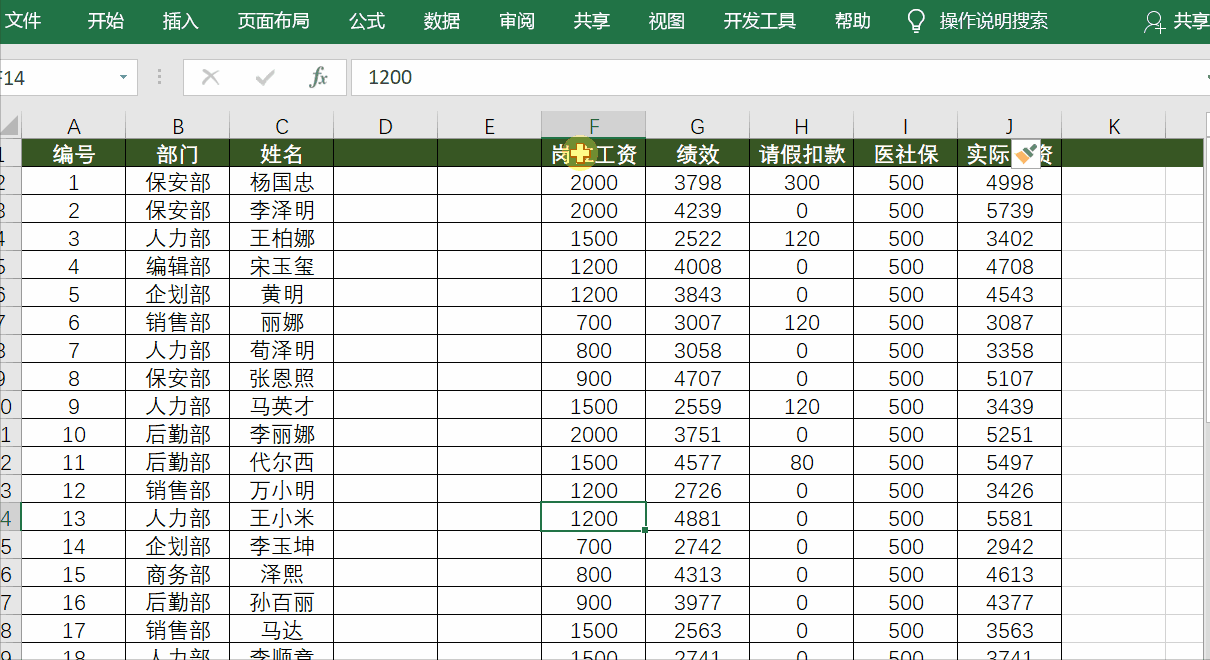Select the name cell 万小明

[282, 490]
